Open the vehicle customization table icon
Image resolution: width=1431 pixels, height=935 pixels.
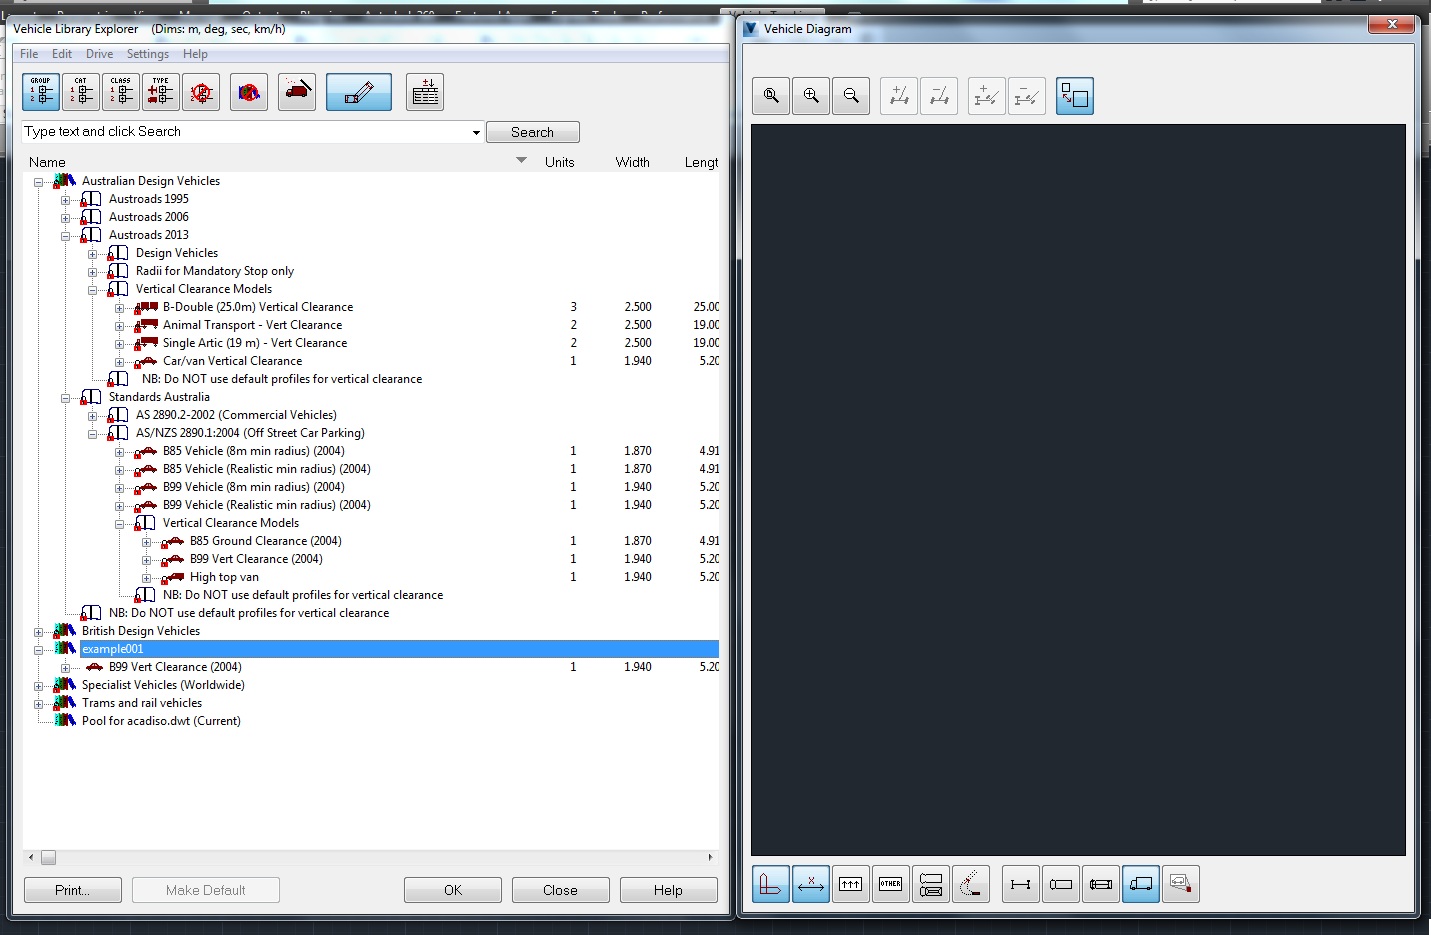(x=425, y=92)
